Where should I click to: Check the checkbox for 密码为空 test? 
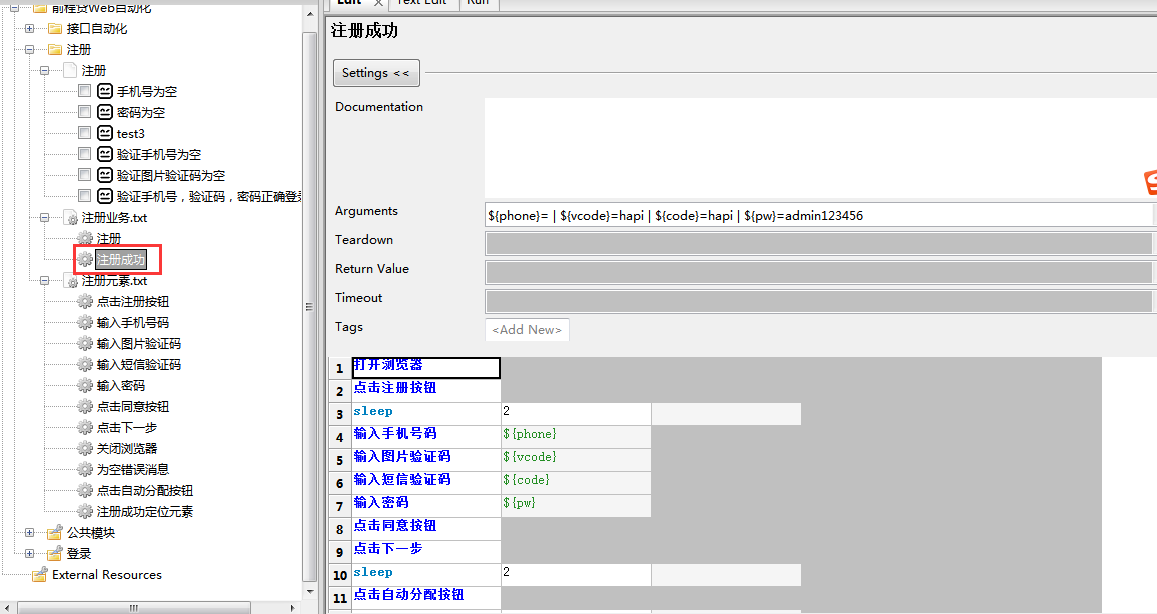coord(84,111)
